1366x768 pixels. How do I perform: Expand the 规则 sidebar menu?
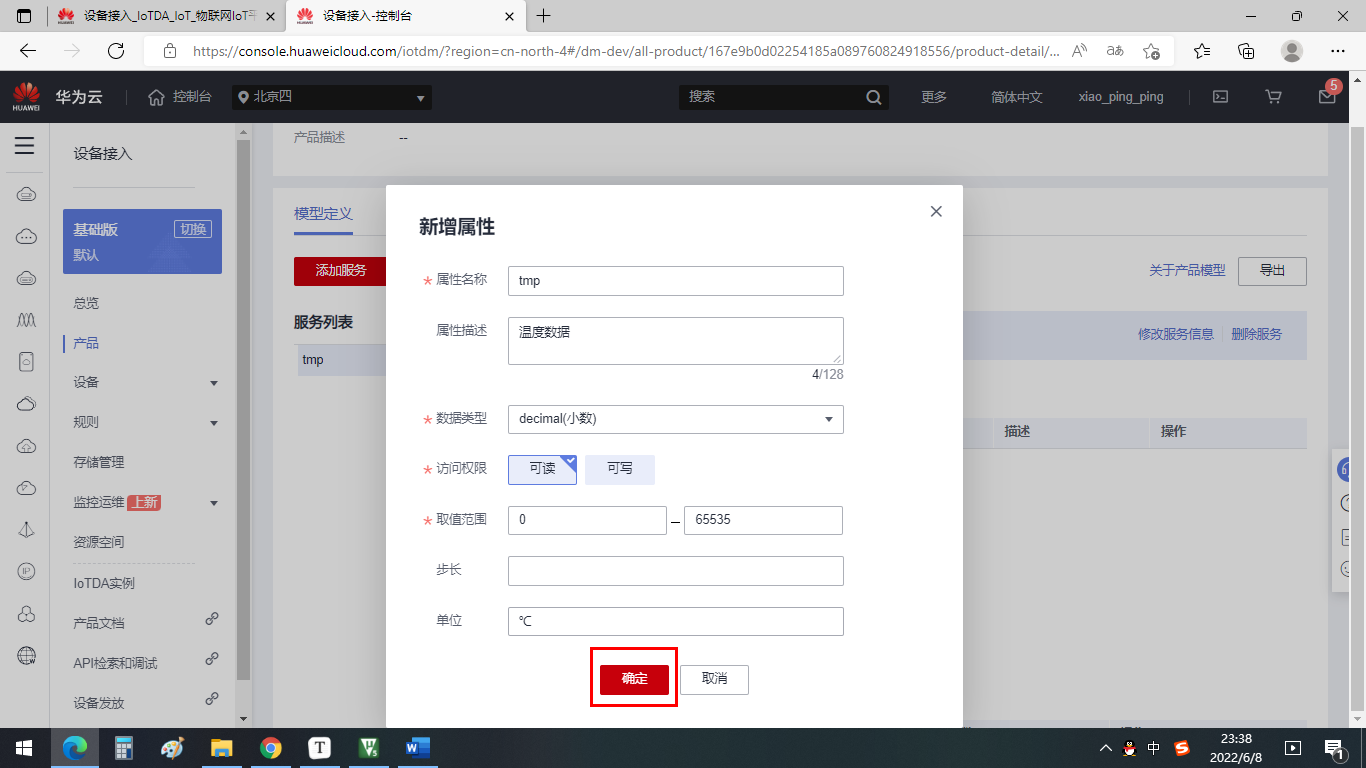click(146, 422)
